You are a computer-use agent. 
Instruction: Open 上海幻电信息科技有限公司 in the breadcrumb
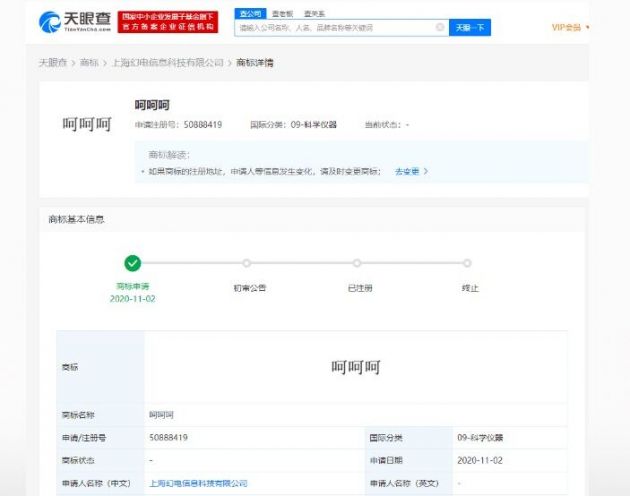(167, 63)
